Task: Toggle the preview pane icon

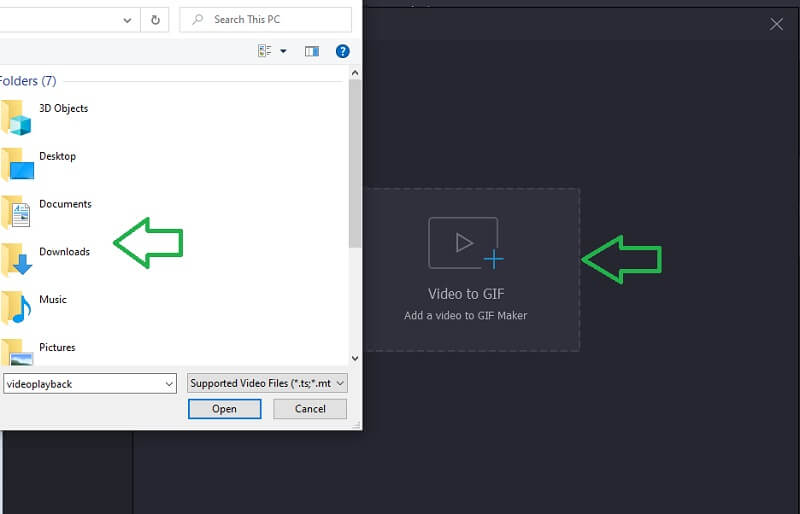Action: [x=312, y=51]
